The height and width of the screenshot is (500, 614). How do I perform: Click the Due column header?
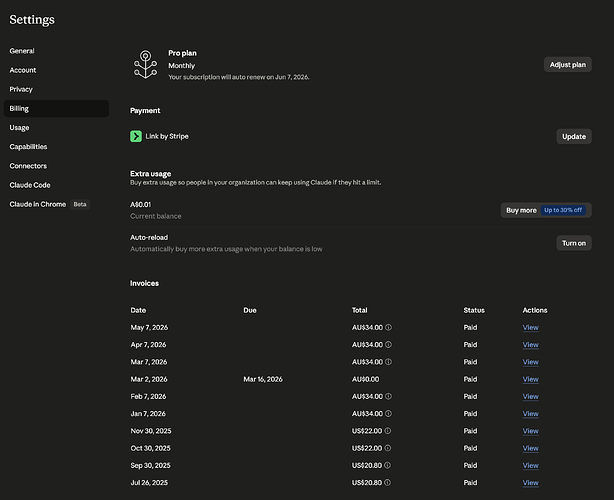pyautogui.click(x=250, y=310)
